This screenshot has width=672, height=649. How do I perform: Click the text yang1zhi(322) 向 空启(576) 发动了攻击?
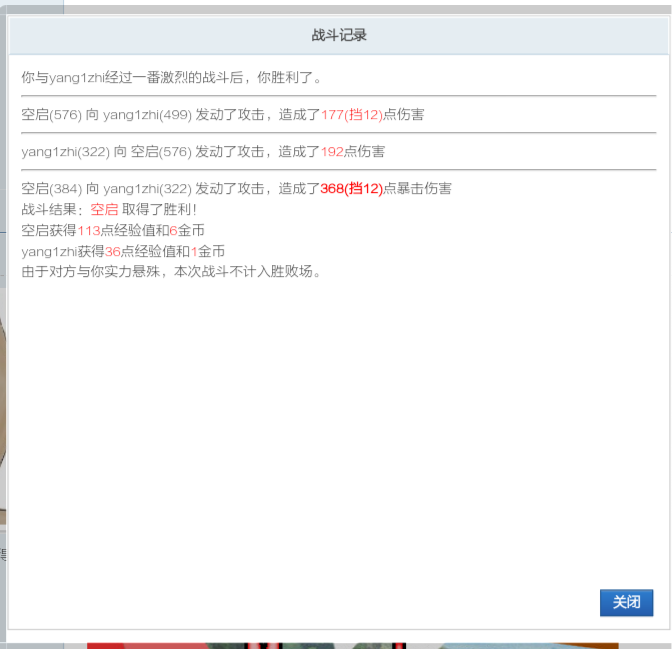pos(143,152)
